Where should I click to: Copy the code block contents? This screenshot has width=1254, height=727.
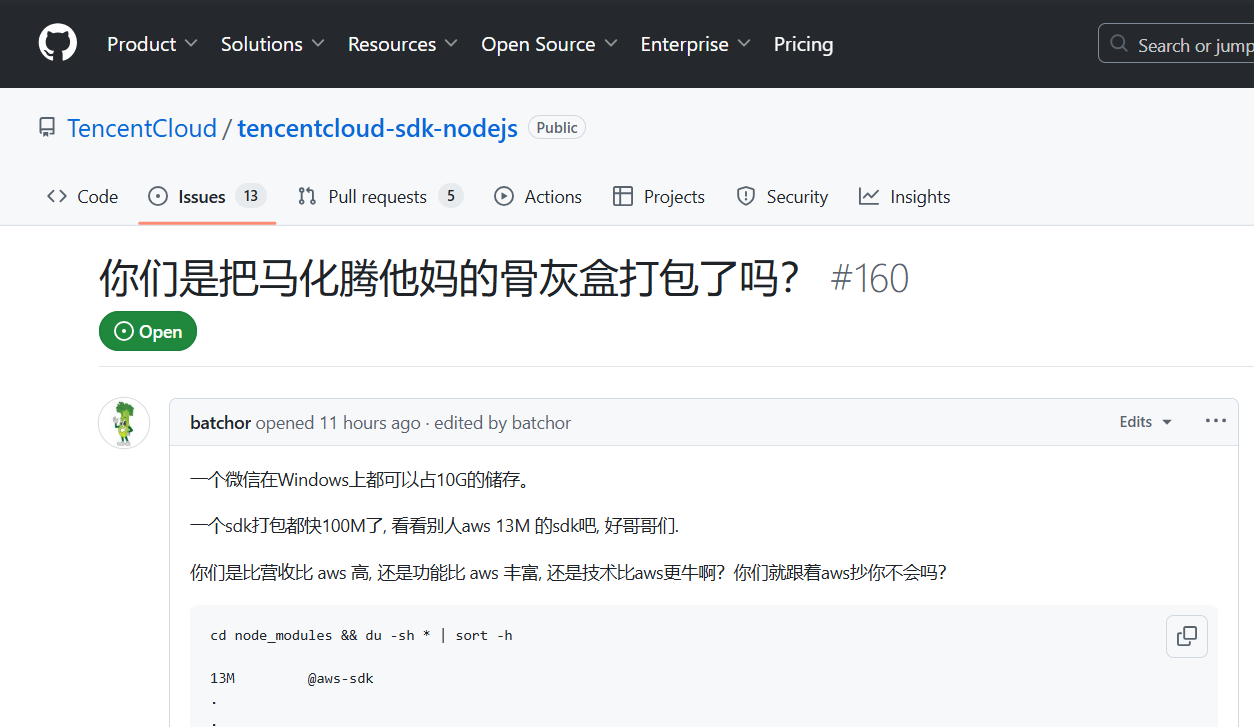(x=1187, y=636)
